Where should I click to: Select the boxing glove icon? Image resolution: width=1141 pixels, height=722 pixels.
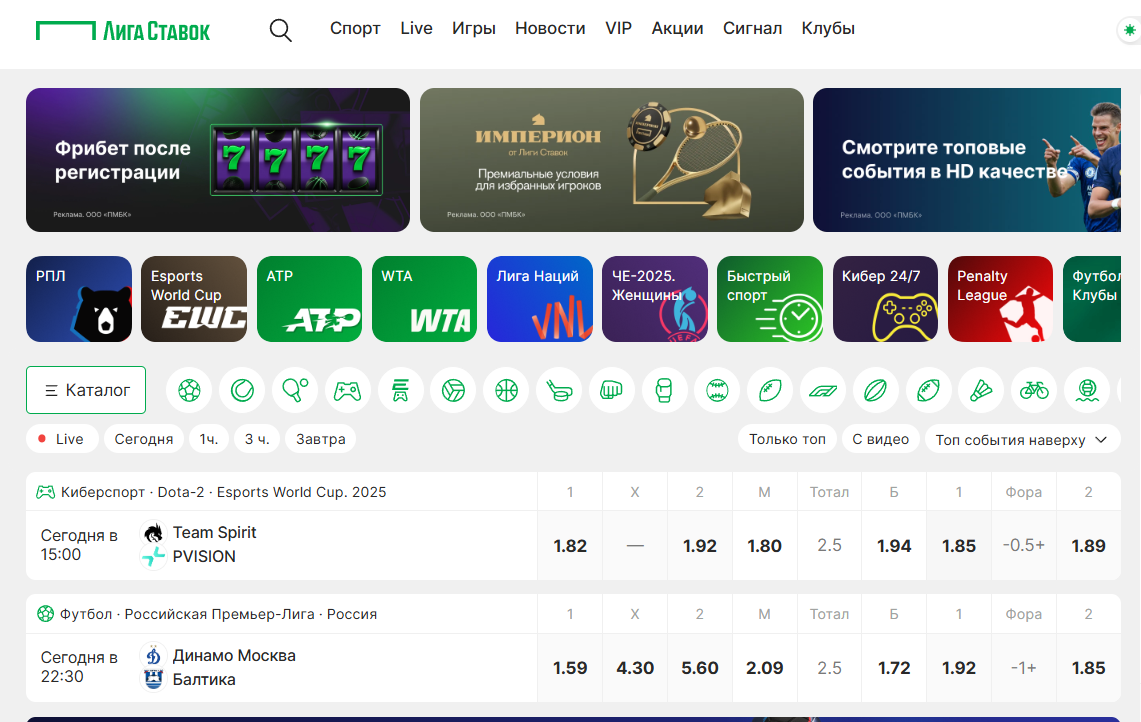(x=664, y=391)
